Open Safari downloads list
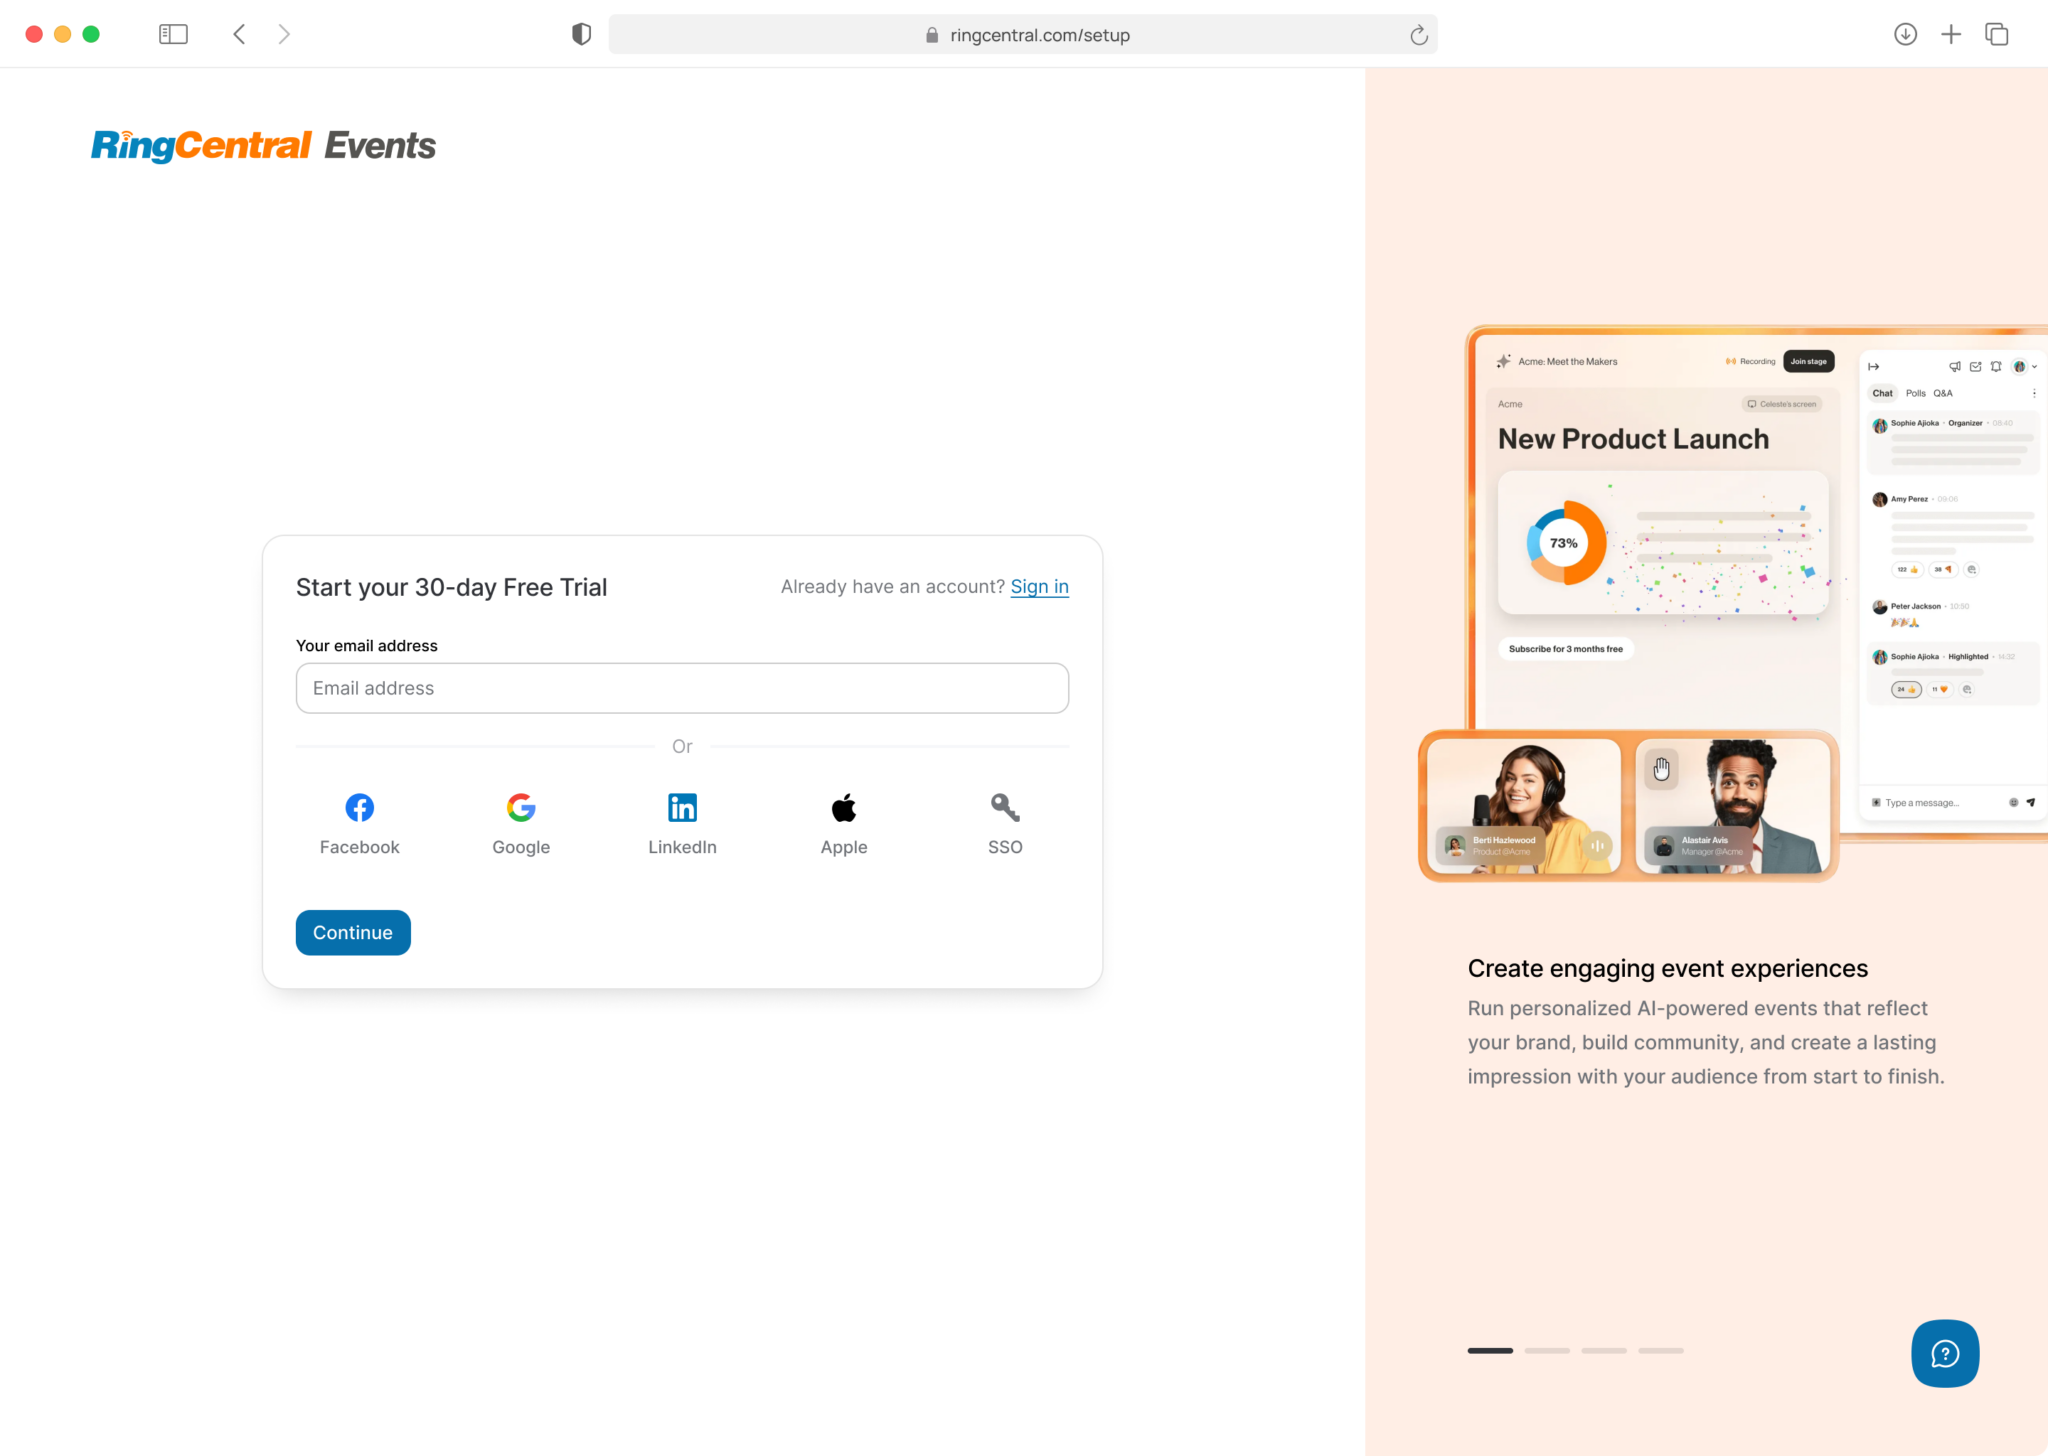 tap(1905, 34)
